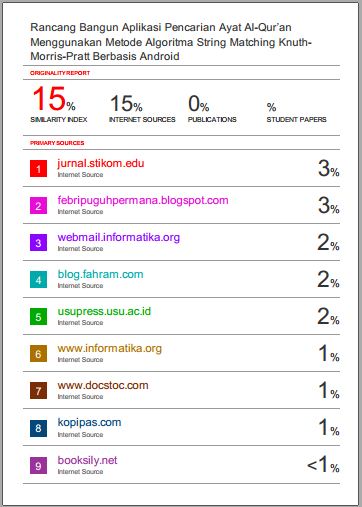Click the magenta source number 2 badge

(38, 206)
